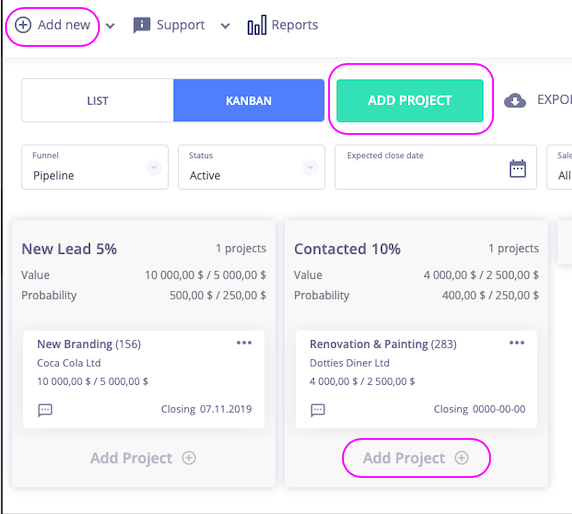
Task: Click the Support chat bubble icon
Action: coord(142,25)
